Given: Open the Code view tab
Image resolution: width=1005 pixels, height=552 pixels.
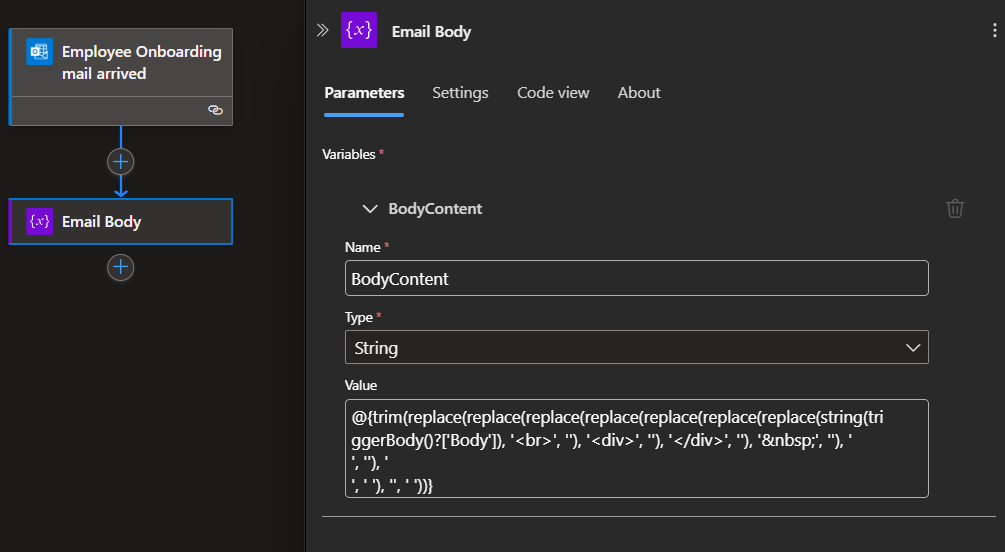Looking at the screenshot, I should pos(553,93).
